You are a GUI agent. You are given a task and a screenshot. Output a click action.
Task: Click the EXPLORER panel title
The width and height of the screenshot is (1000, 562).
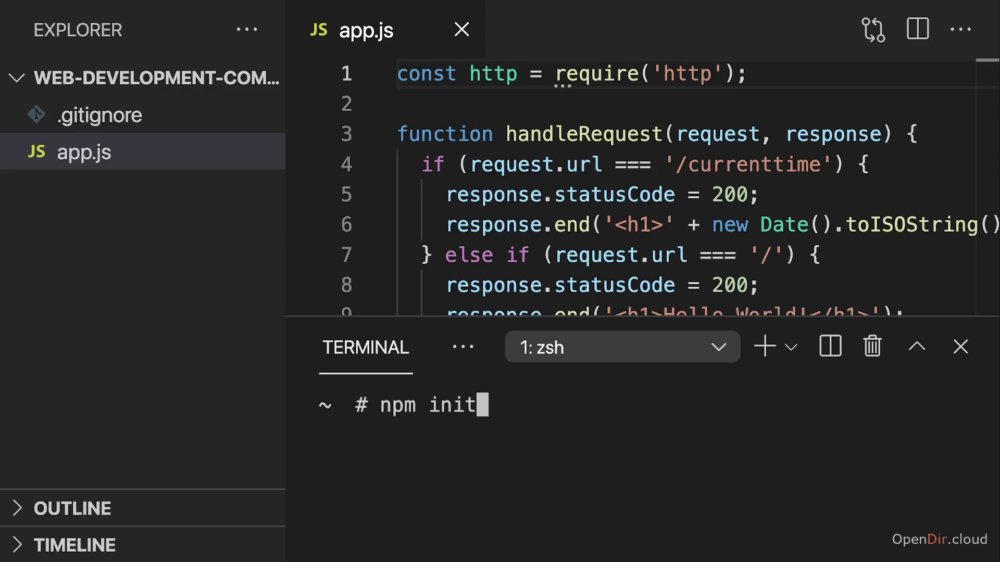(x=78, y=30)
